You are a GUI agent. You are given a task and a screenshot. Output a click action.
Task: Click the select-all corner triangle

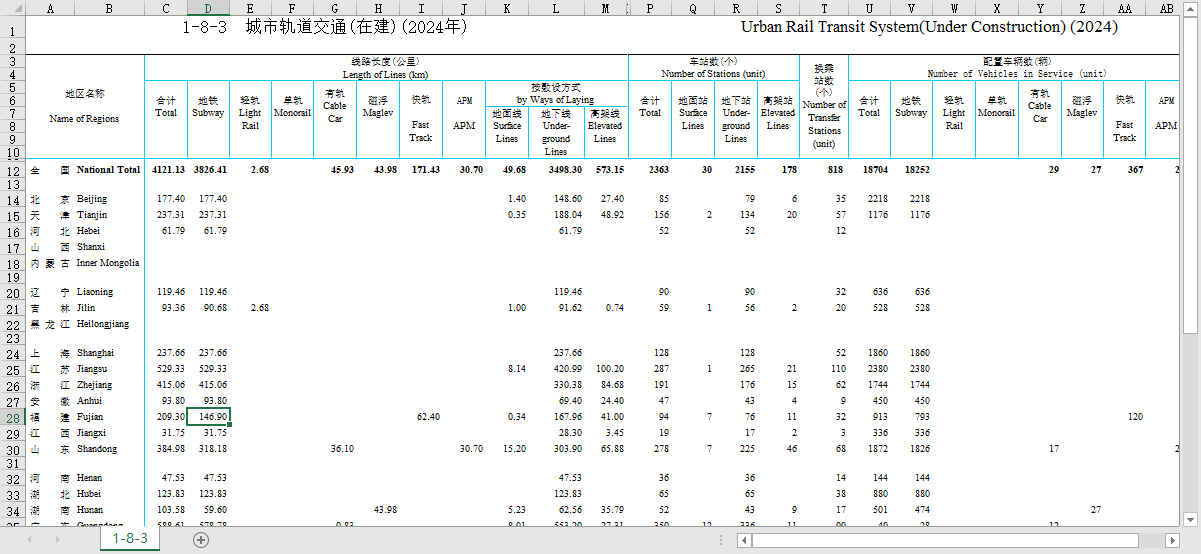pyautogui.click(x=12, y=7)
